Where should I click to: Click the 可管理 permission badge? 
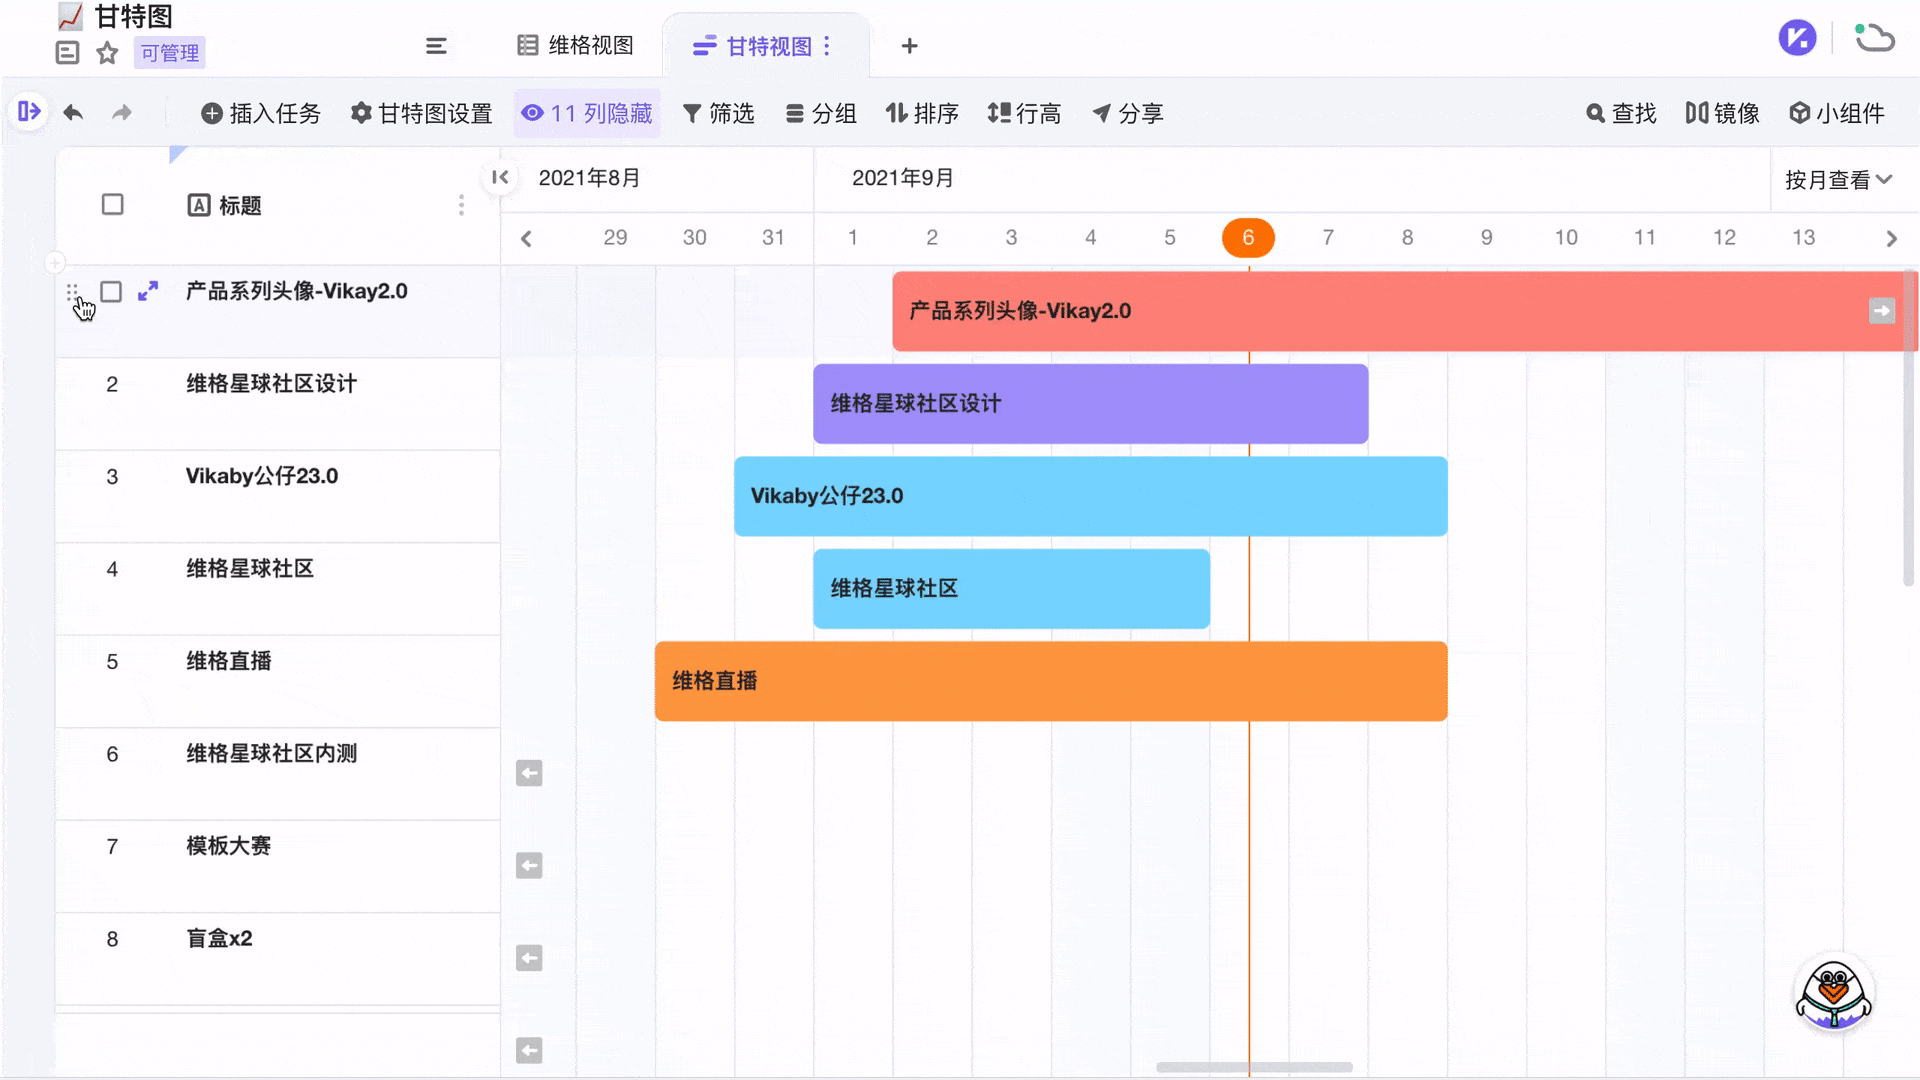click(169, 53)
